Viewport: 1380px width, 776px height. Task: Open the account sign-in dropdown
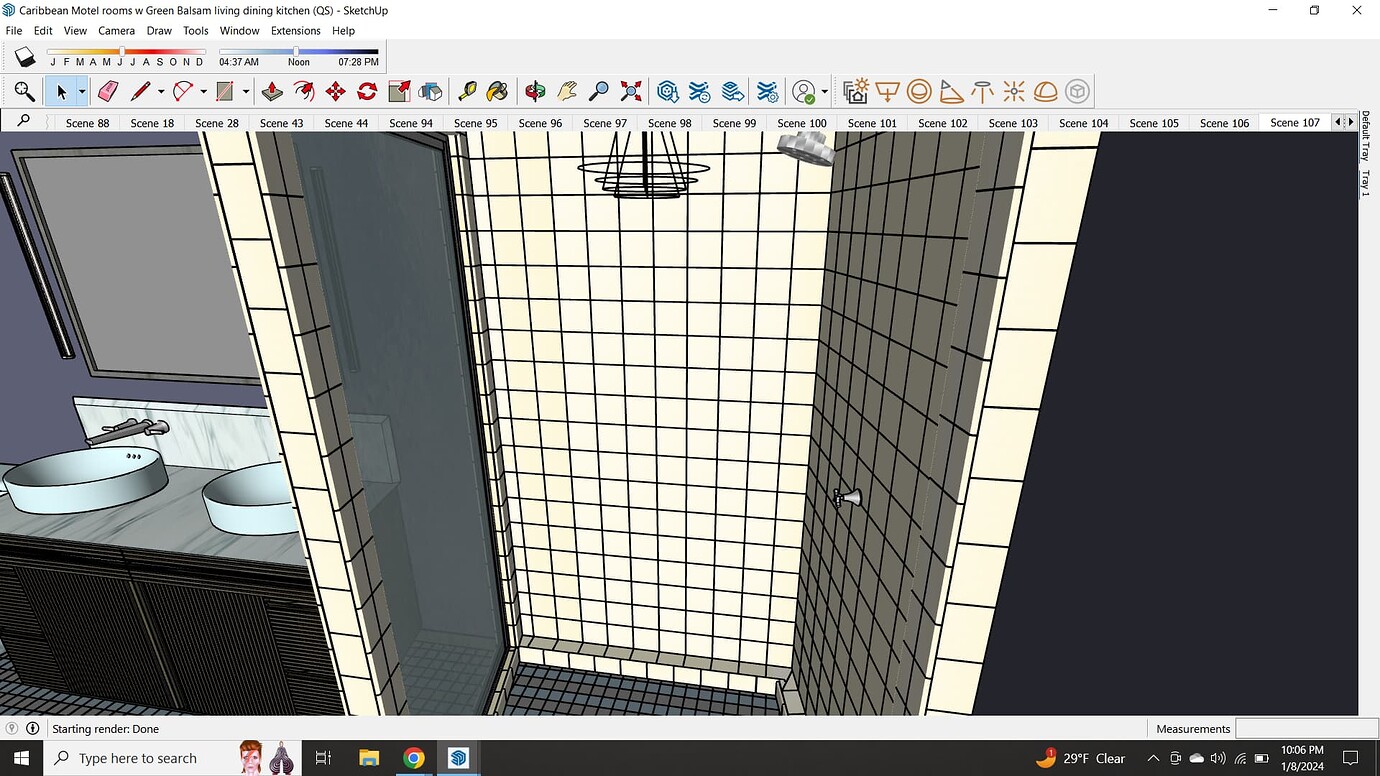pyautogui.click(x=823, y=91)
